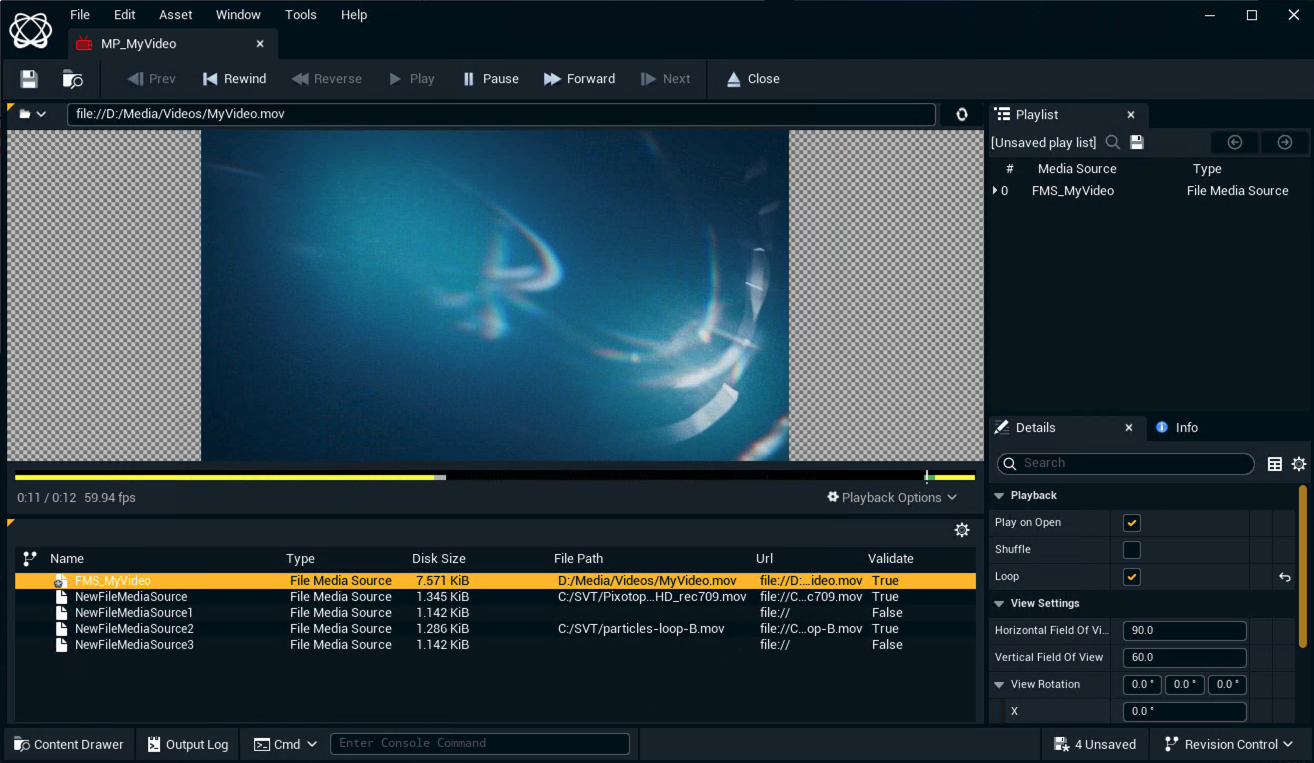Click the video timeline scrubber
Screen dimensions: 1314x763
(495, 477)
